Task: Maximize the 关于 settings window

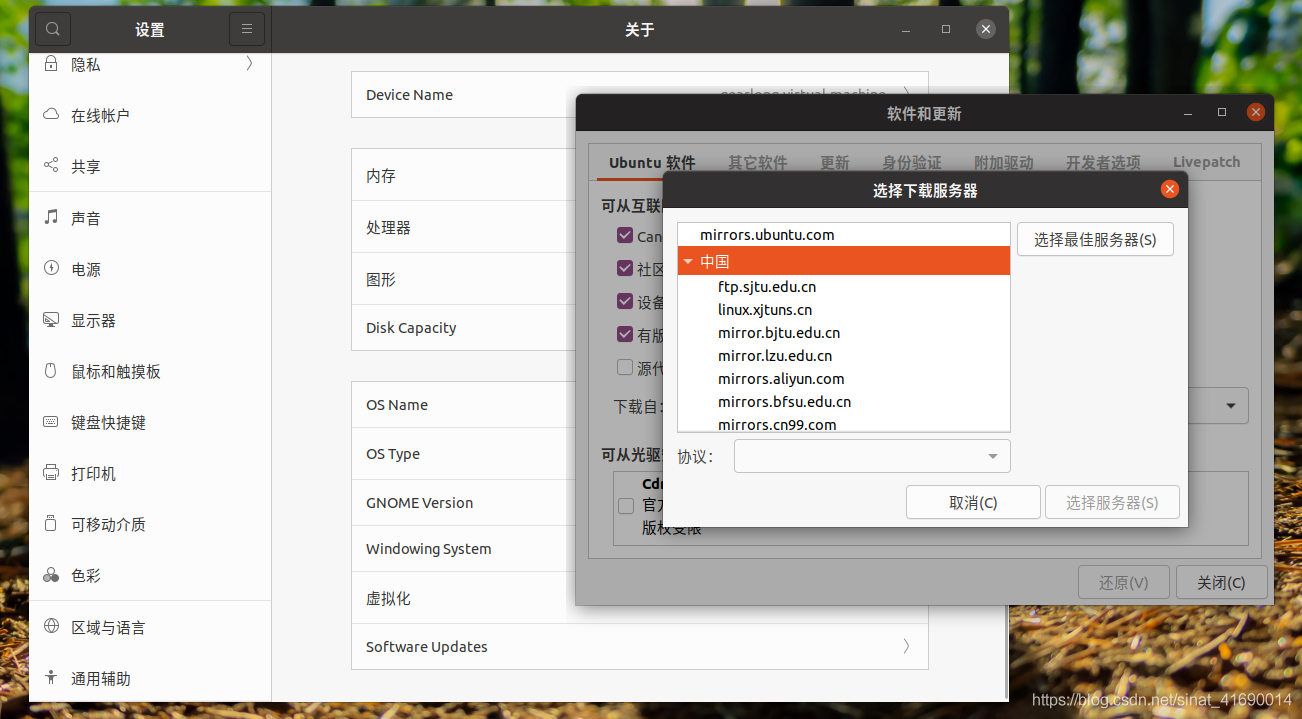Action: pos(946,29)
